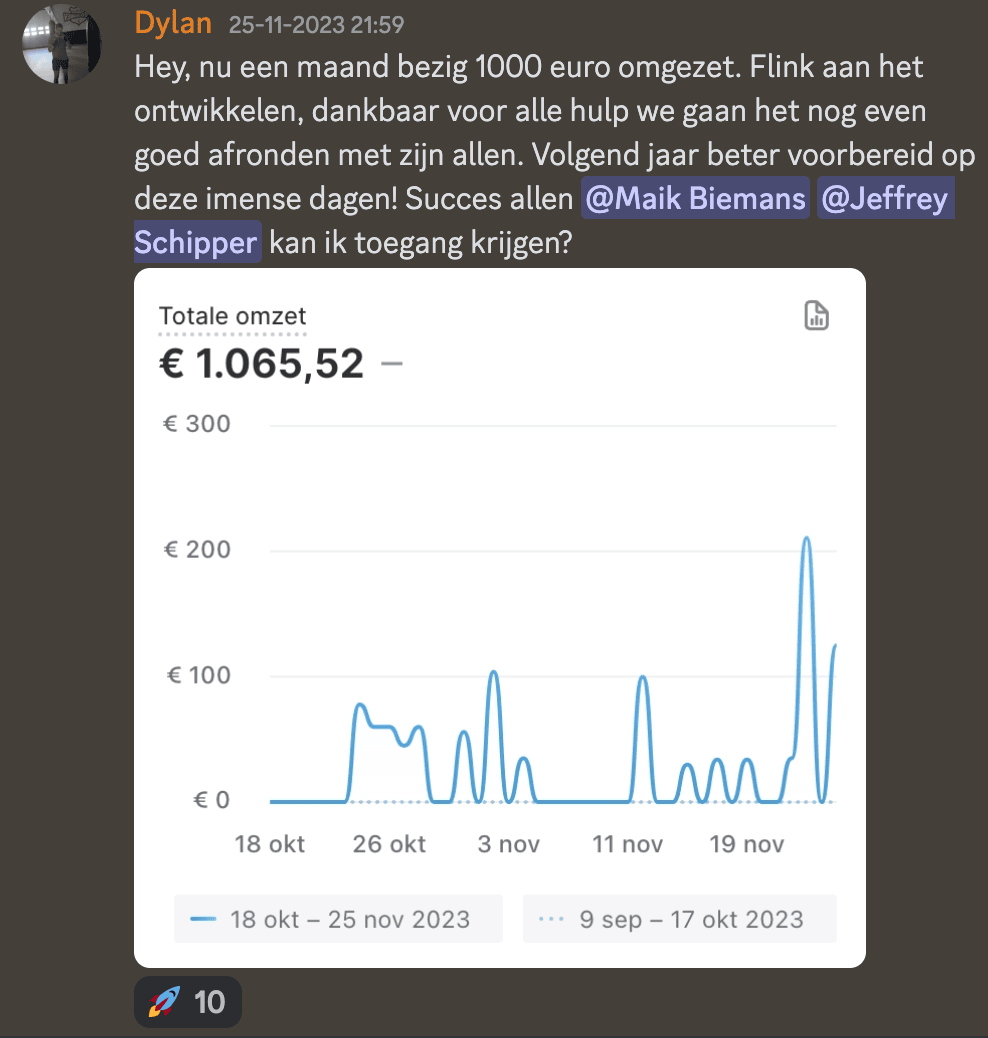The height and width of the screenshot is (1038, 988).
Task: Click the 19 nov axis label
Action: click(746, 844)
